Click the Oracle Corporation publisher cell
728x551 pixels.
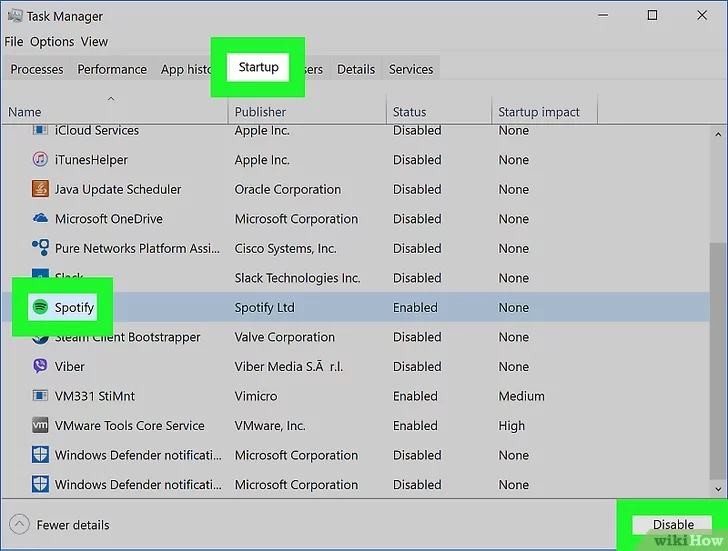tap(287, 189)
